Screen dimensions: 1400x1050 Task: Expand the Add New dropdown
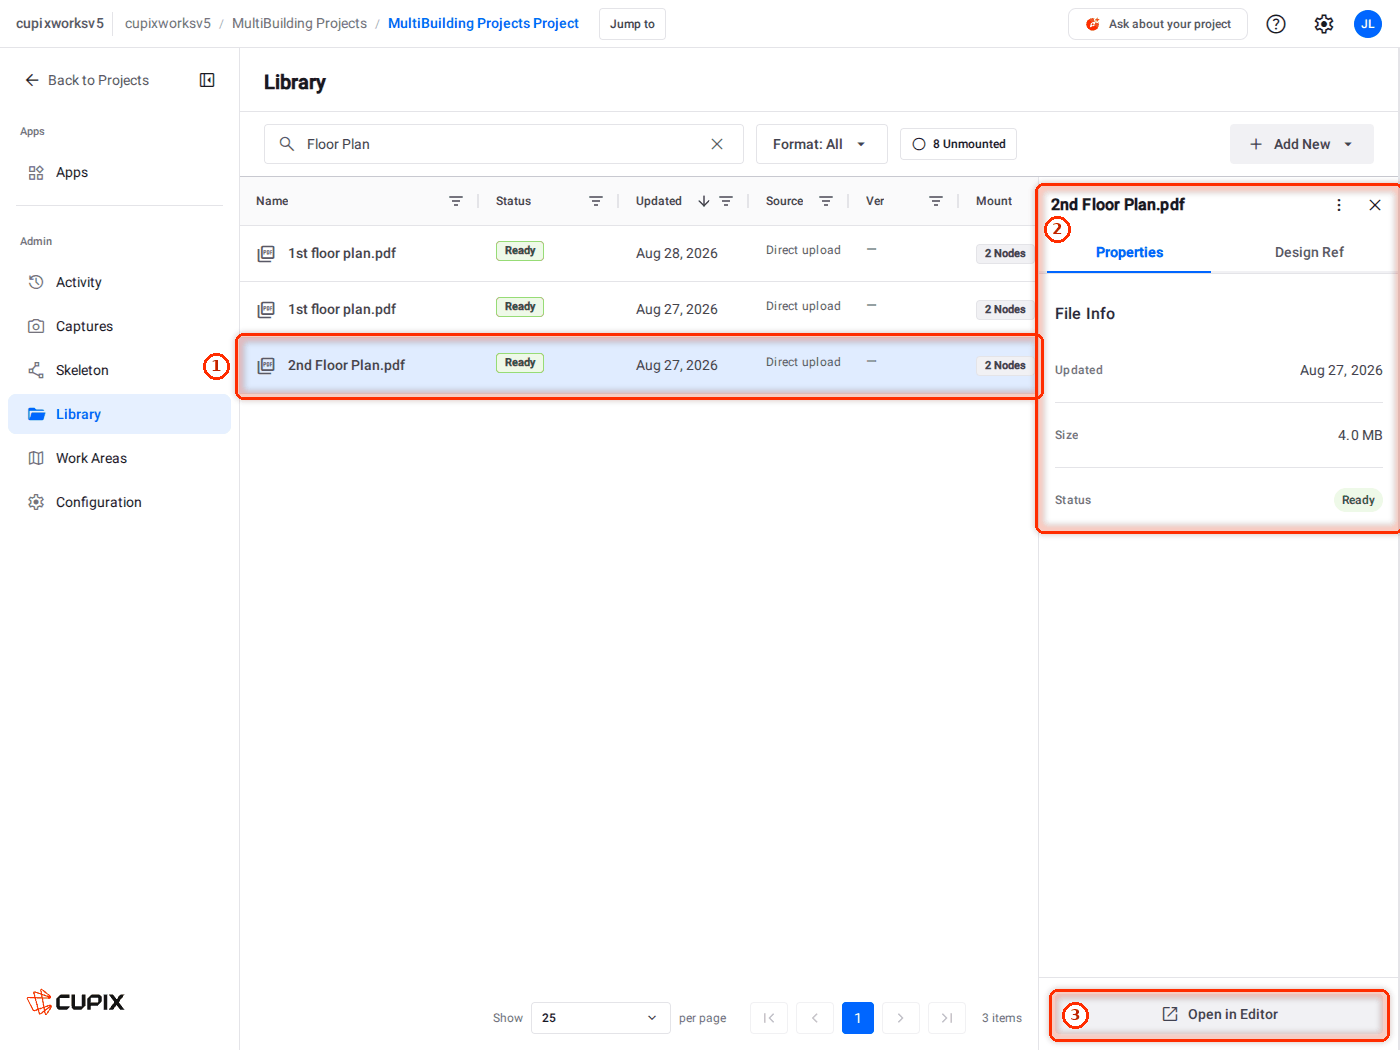click(x=1301, y=144)
